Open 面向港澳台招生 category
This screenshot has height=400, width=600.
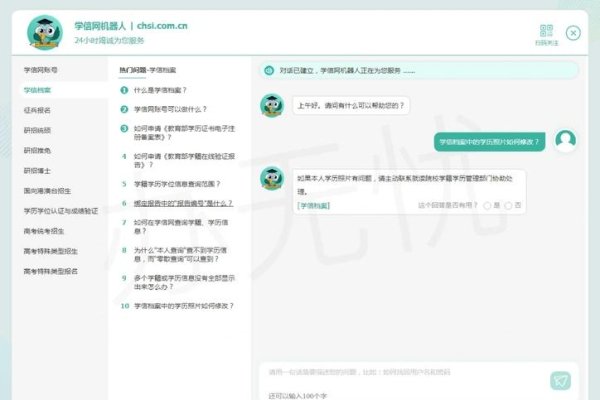pyautogui.click(x=47, y=191)
